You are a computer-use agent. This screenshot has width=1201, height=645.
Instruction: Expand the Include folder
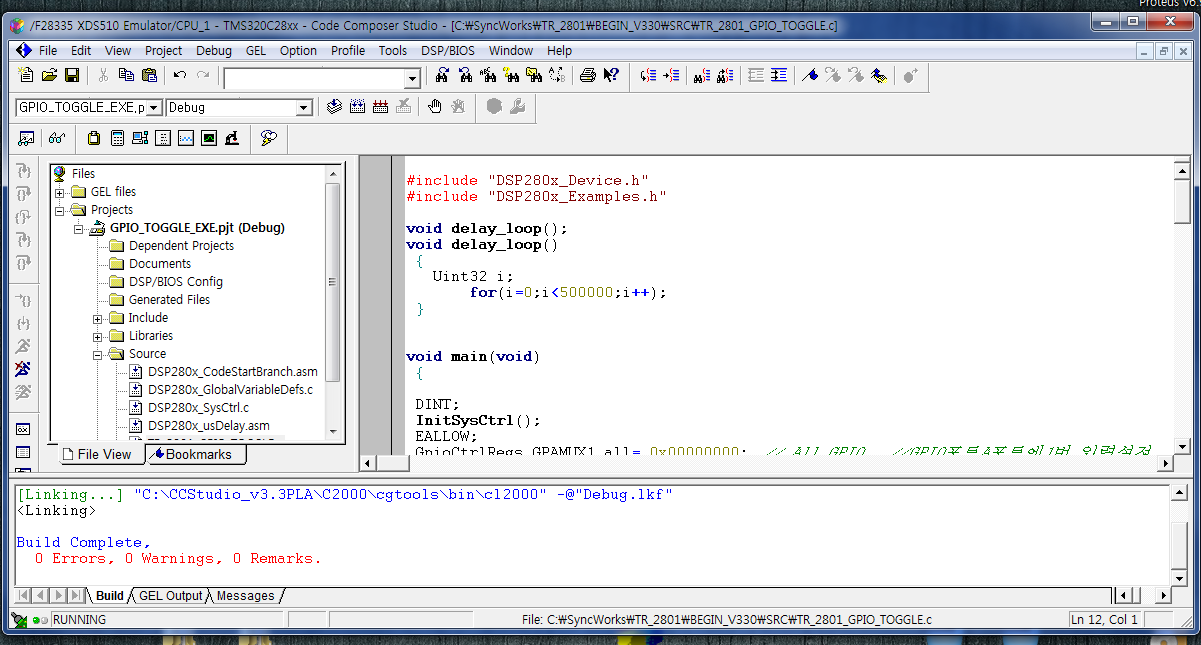click(98, 318)
